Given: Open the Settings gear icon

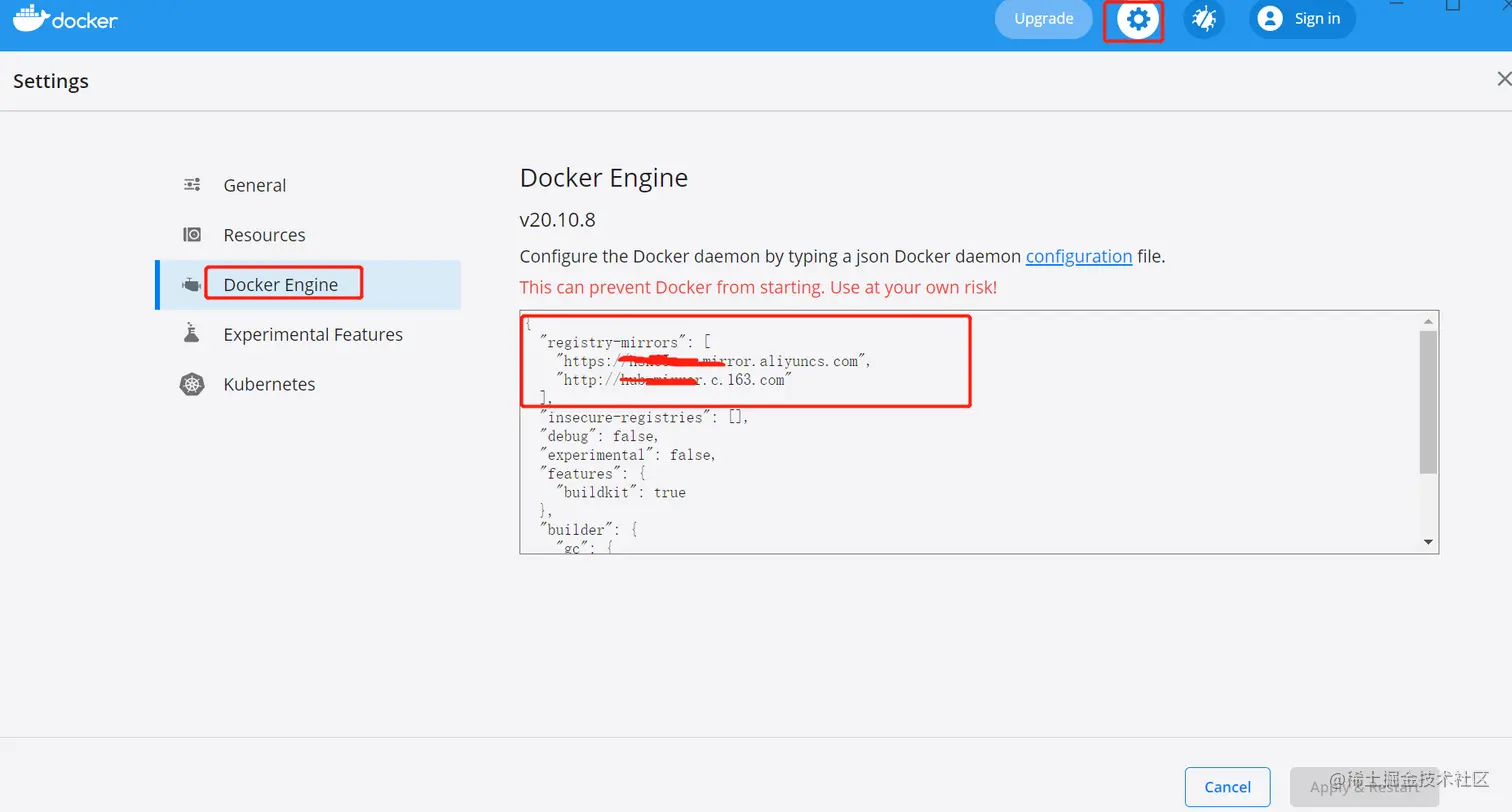Looking at the screenshot, I should (x=1133, y=18).
